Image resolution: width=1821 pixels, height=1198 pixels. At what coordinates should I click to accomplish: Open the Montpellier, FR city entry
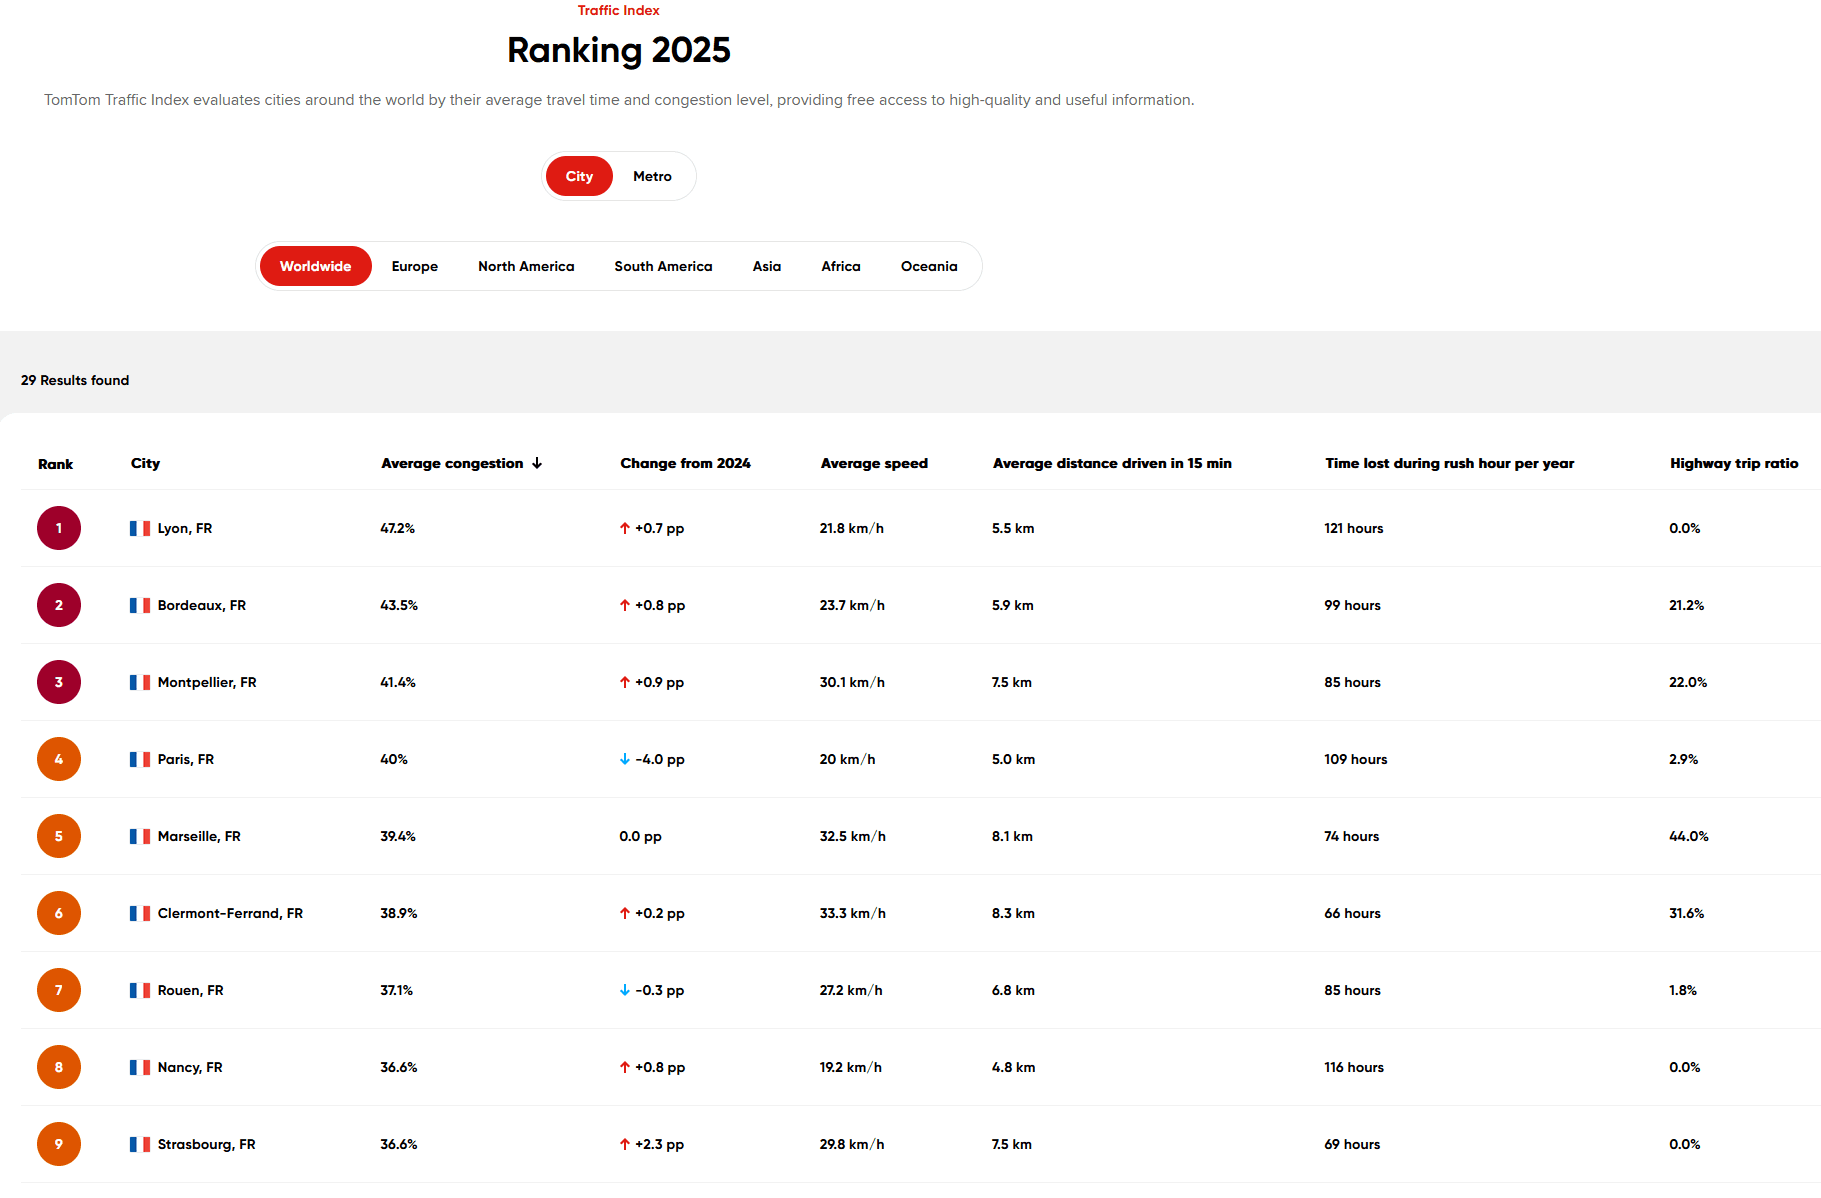tap(207, 682)
